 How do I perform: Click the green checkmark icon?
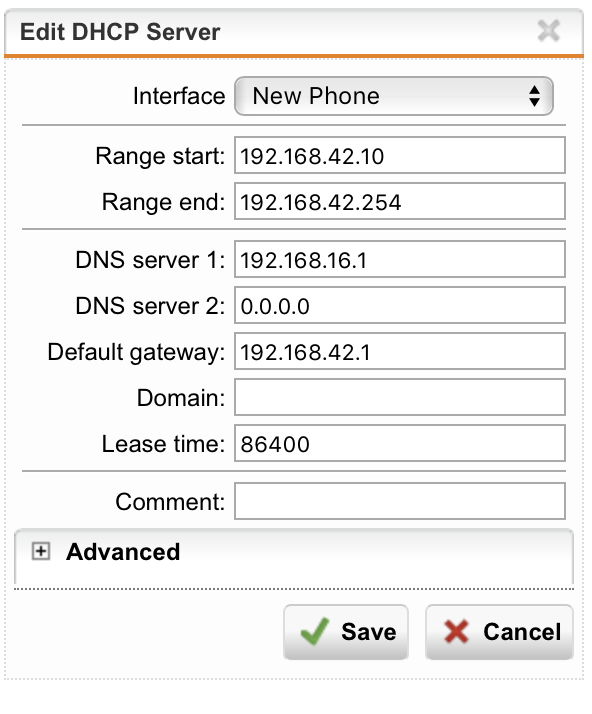pyautogui.click(x=315, y=632)
